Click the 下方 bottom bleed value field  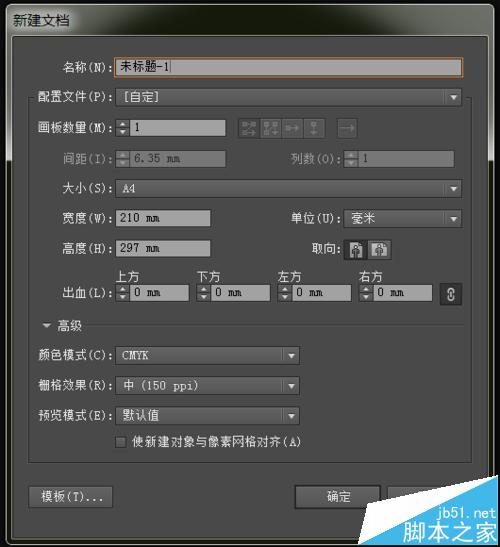click(x=240, y=293)
